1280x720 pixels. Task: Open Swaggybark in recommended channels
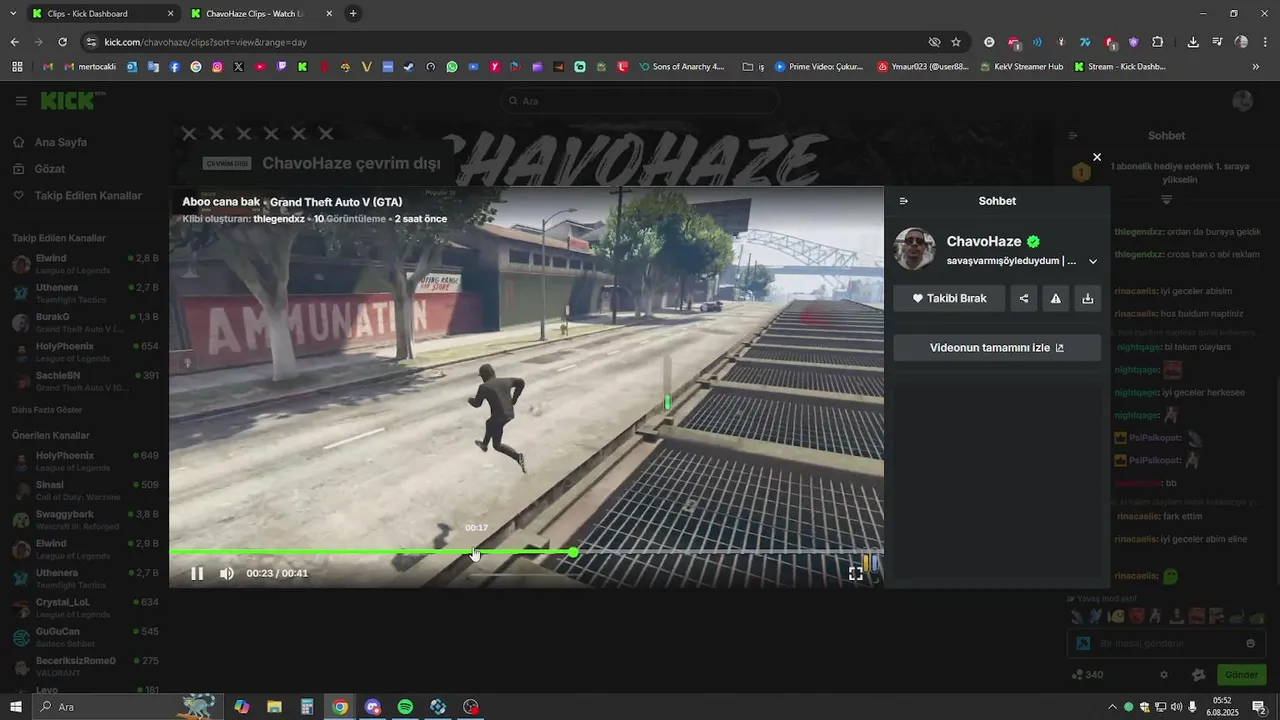[85, 520]
